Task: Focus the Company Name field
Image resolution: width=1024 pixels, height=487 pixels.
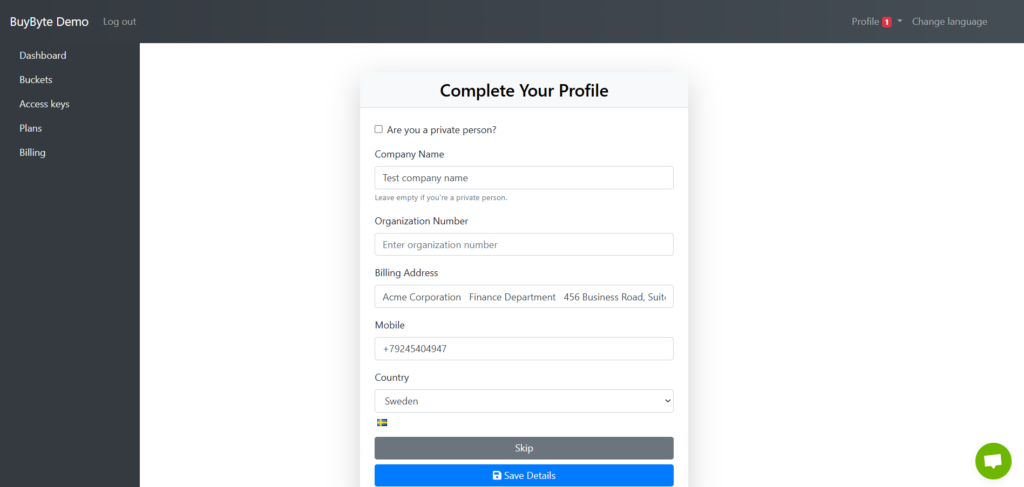Action: coord(524,178)
